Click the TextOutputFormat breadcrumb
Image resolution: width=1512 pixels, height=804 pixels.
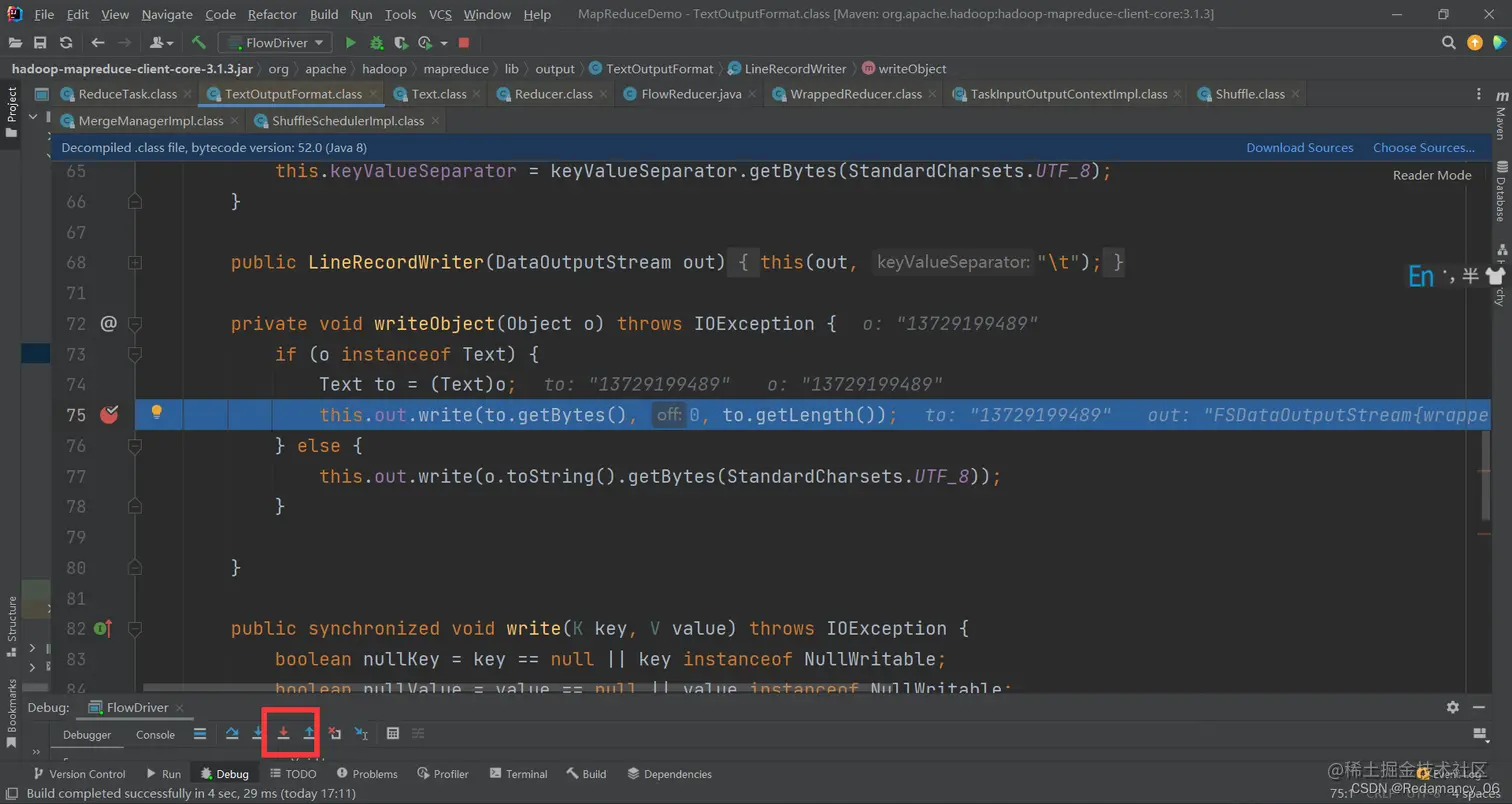coord(651,69)
